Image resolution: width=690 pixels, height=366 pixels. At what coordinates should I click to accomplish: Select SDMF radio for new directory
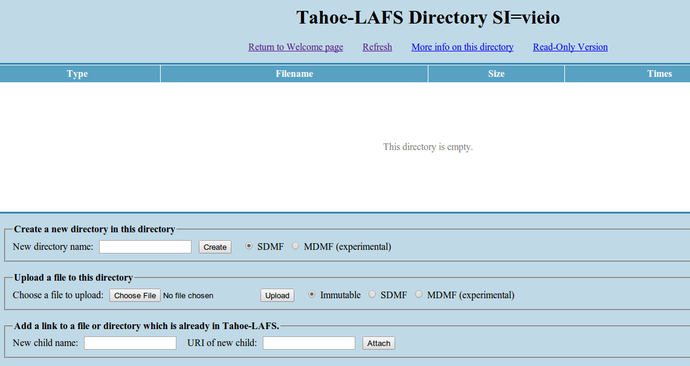(x=249, y=246)
